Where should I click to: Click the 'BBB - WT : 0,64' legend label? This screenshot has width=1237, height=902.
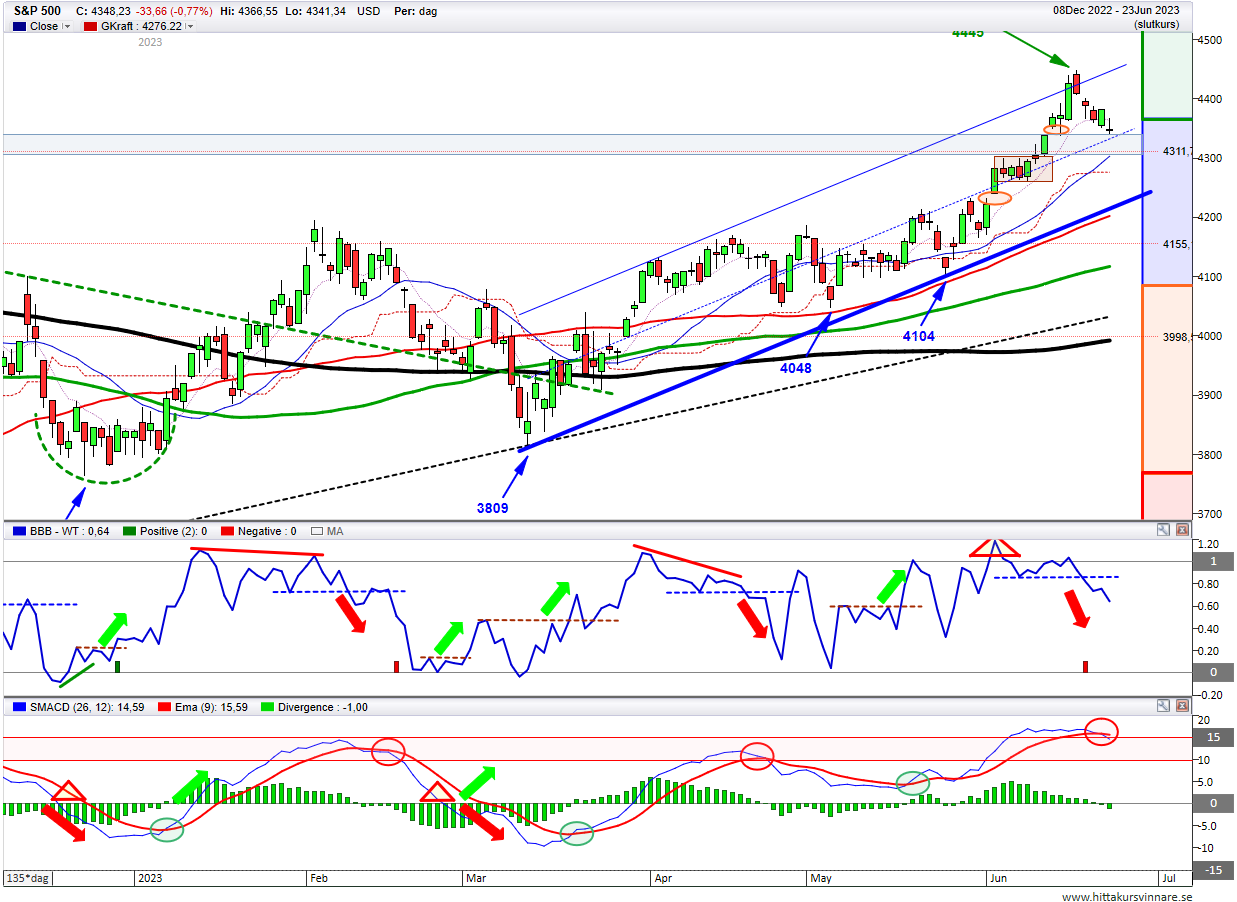point(69,531)
